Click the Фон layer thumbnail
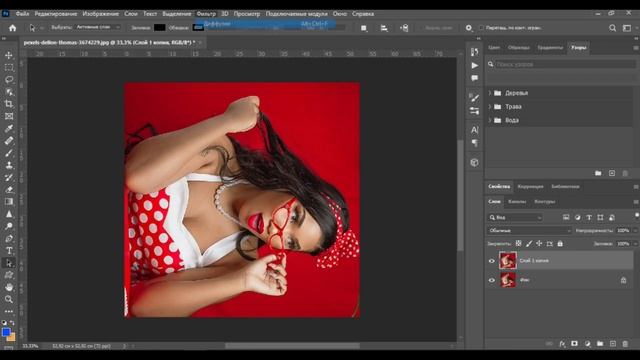Screen dimensions: 640x360 507,280
